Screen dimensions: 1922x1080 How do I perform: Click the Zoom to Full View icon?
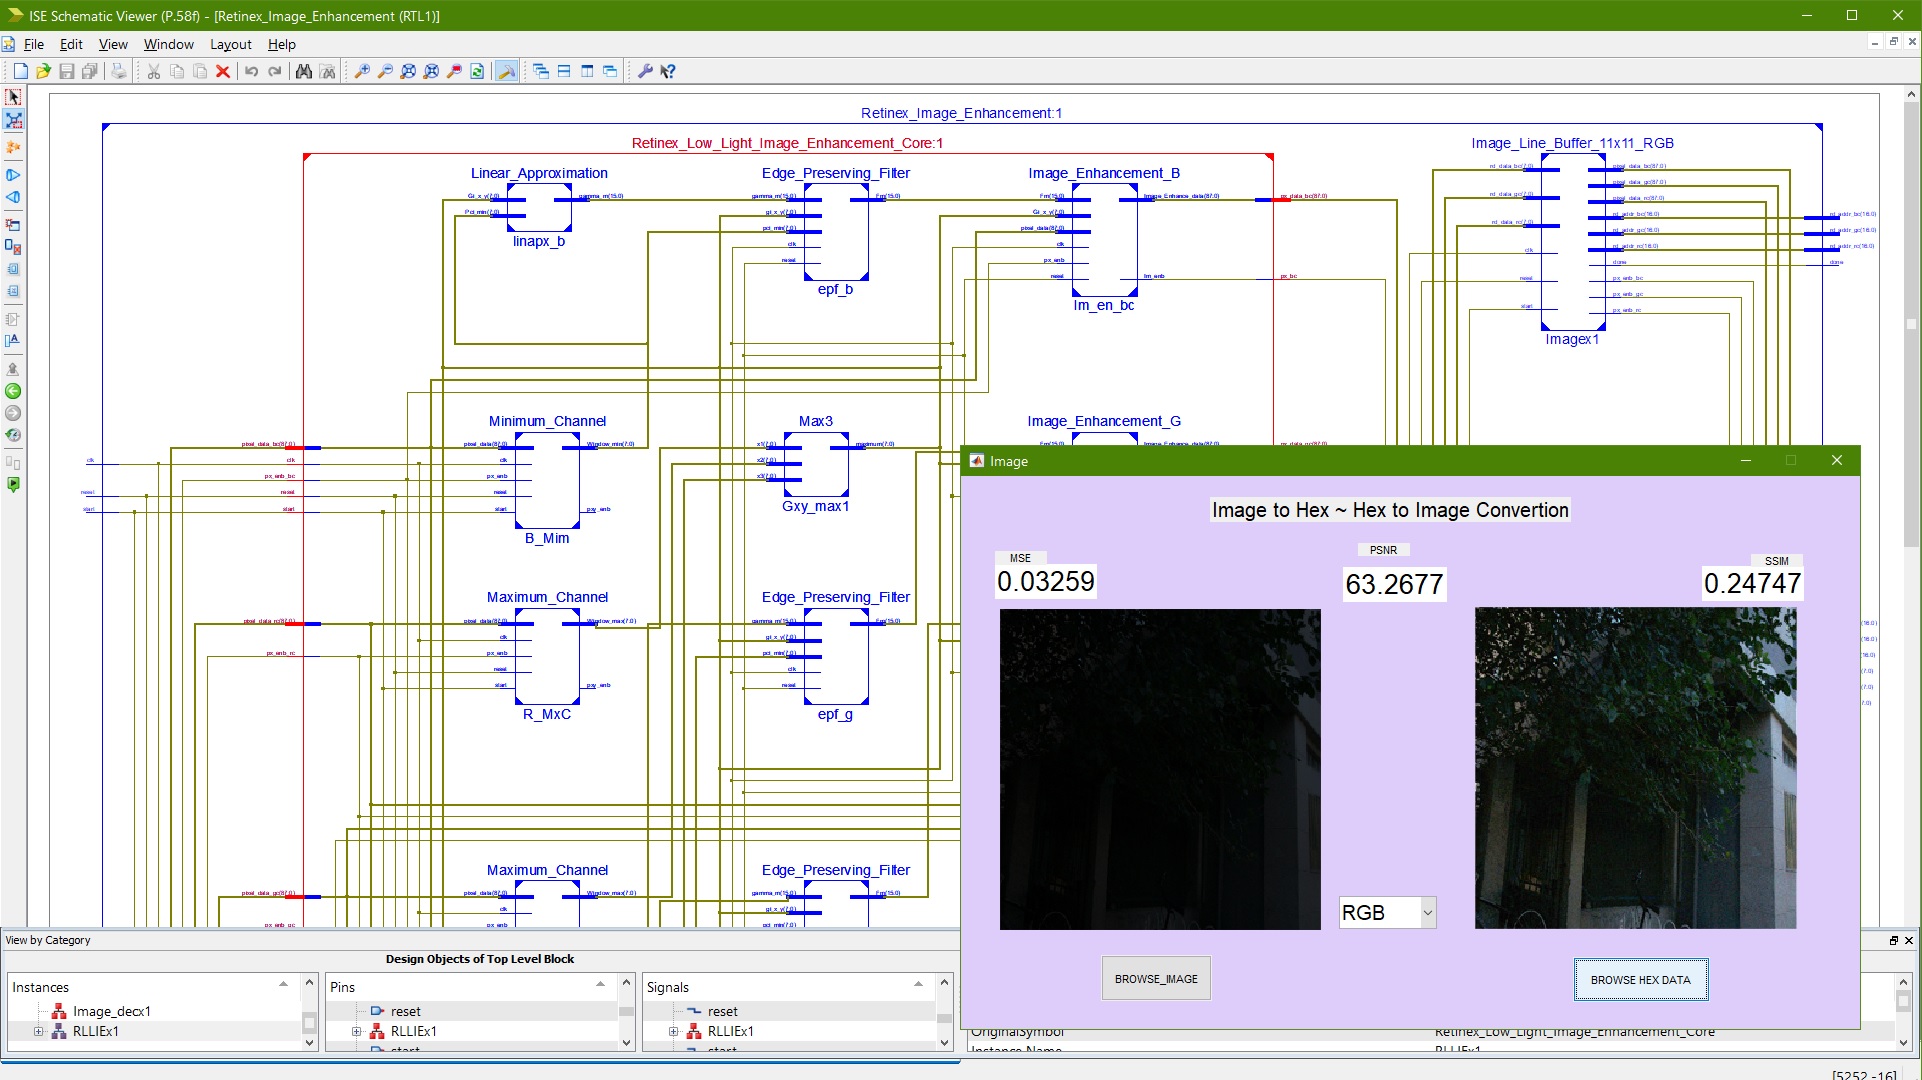(408, 71)
